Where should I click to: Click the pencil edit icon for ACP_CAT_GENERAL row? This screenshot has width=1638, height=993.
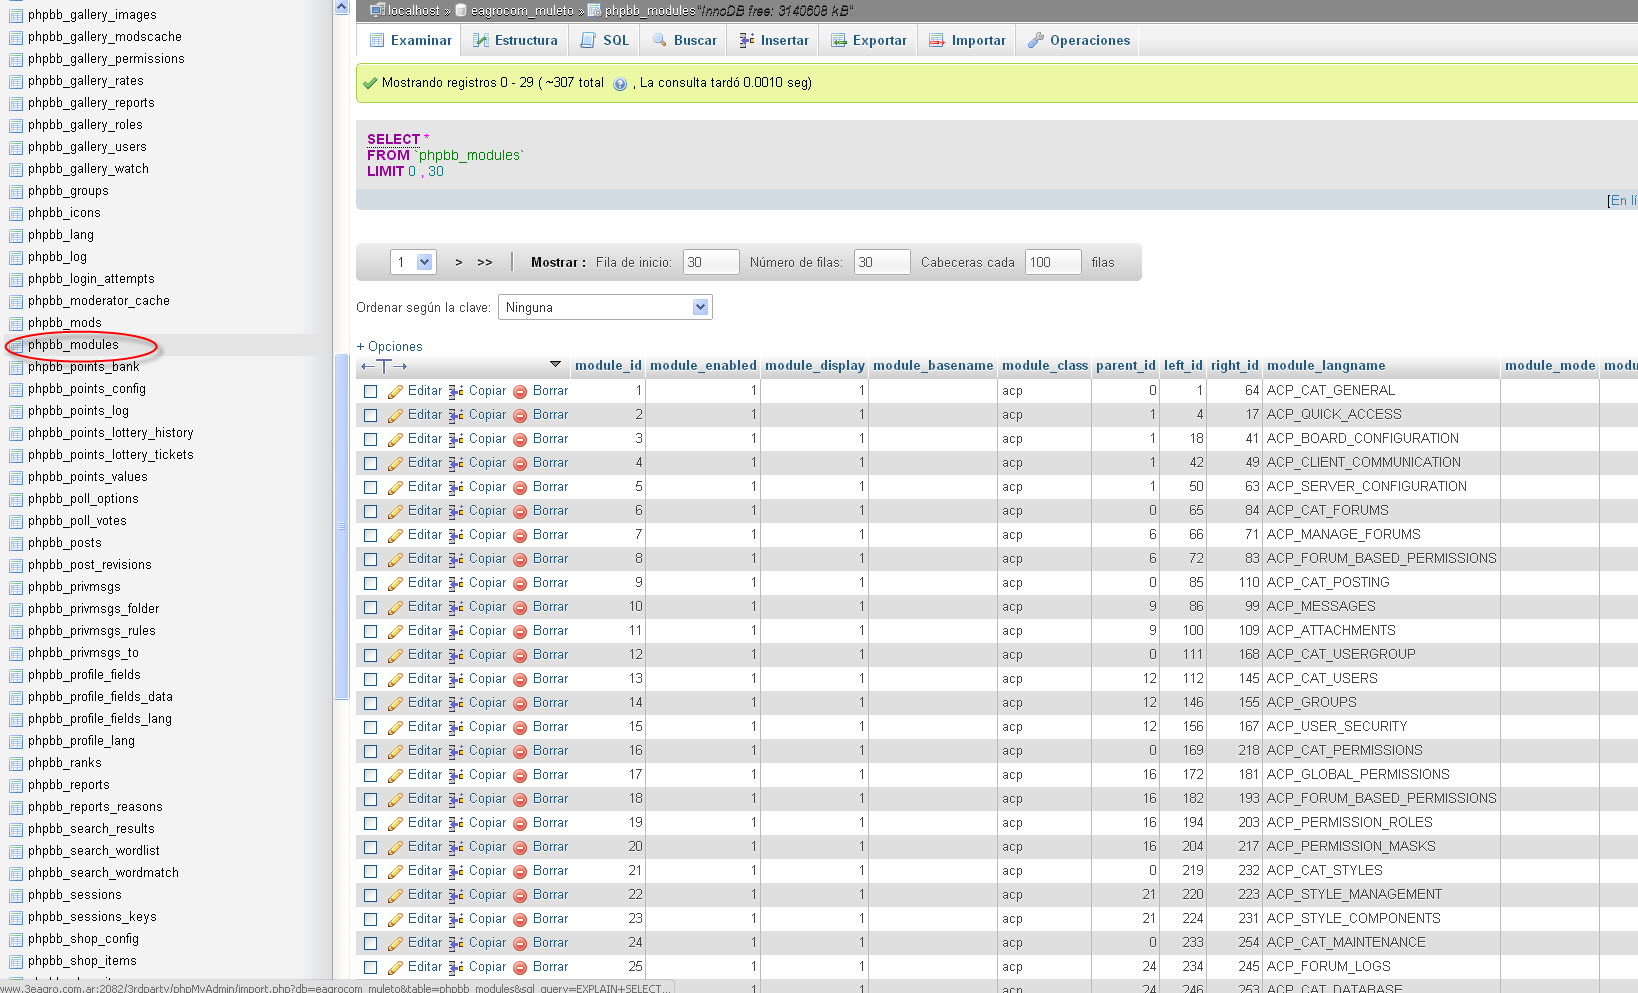[x=395, y=392]
